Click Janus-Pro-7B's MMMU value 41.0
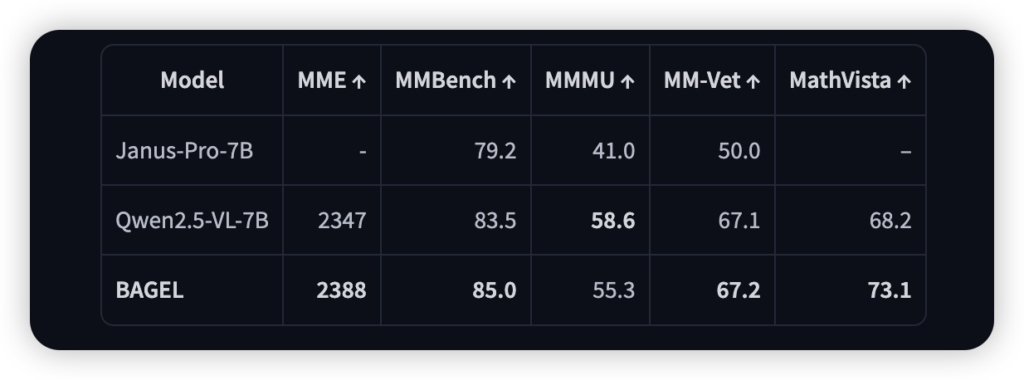This screenshot has width=1024, height=380. 614,151
